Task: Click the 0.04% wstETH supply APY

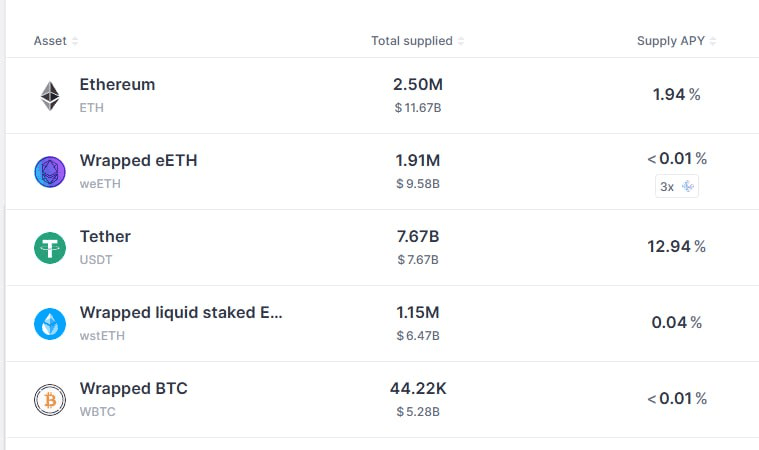Action: pos(677,323)
